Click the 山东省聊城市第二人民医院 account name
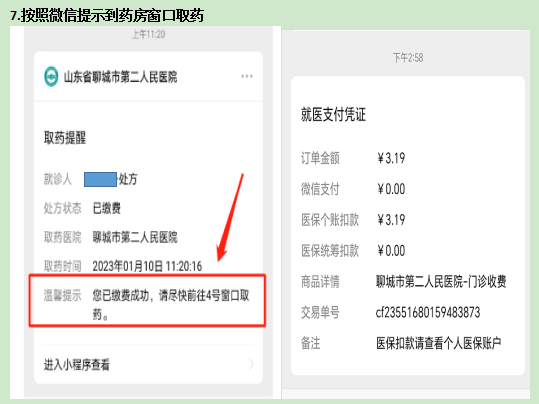Image resolution: width=539 pixels, height=404 pixels. click(120, 77)
